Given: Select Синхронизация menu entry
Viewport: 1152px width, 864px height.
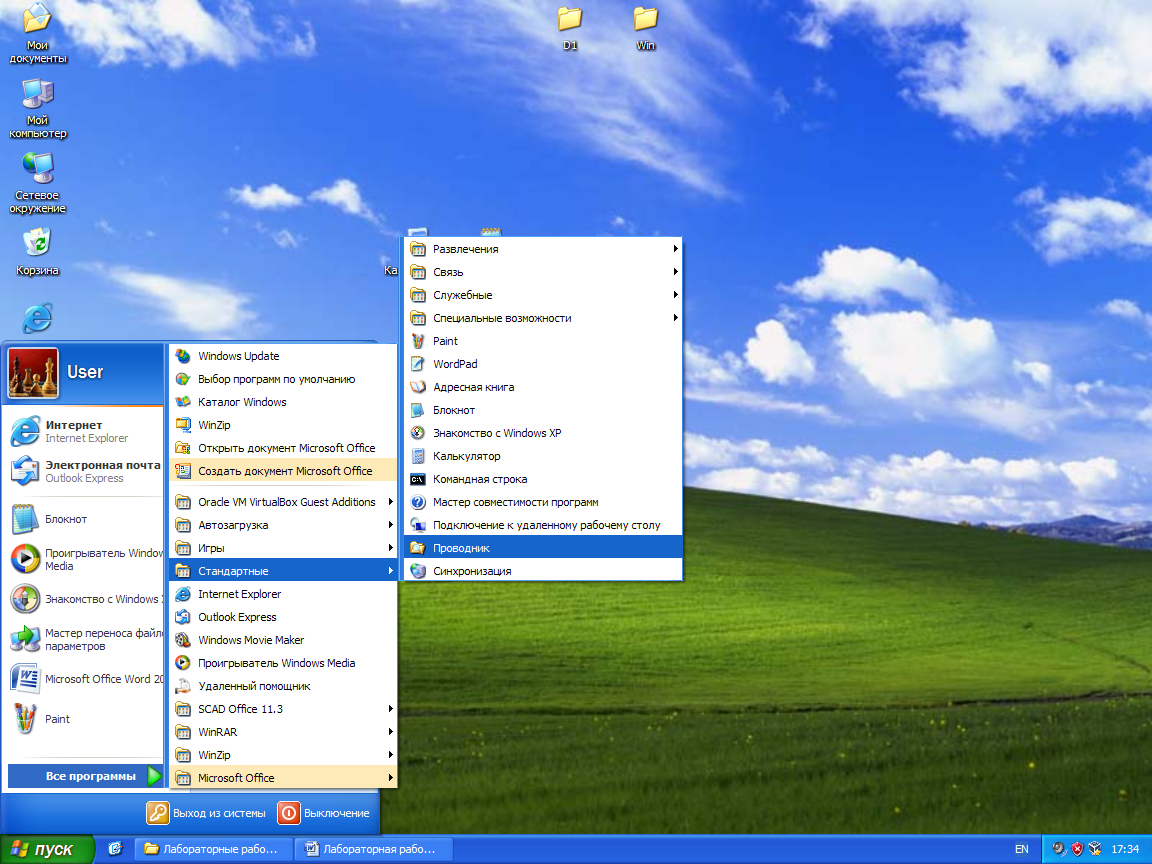Looking at the screenshot, I should tap(471, 571).
